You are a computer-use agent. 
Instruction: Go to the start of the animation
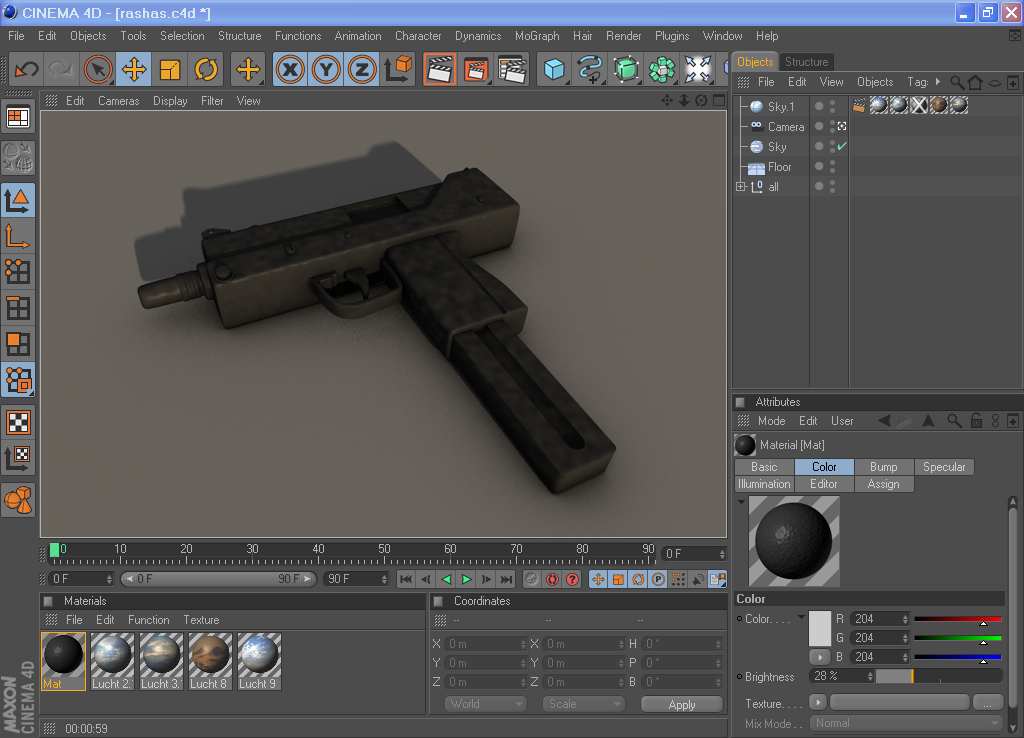[x=406, y=579]
